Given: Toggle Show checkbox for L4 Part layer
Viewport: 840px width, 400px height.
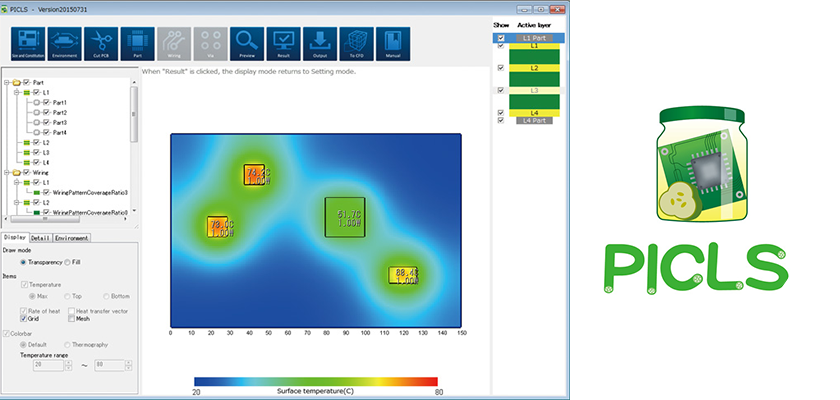Looking at the screenshot, I should 501,120.
